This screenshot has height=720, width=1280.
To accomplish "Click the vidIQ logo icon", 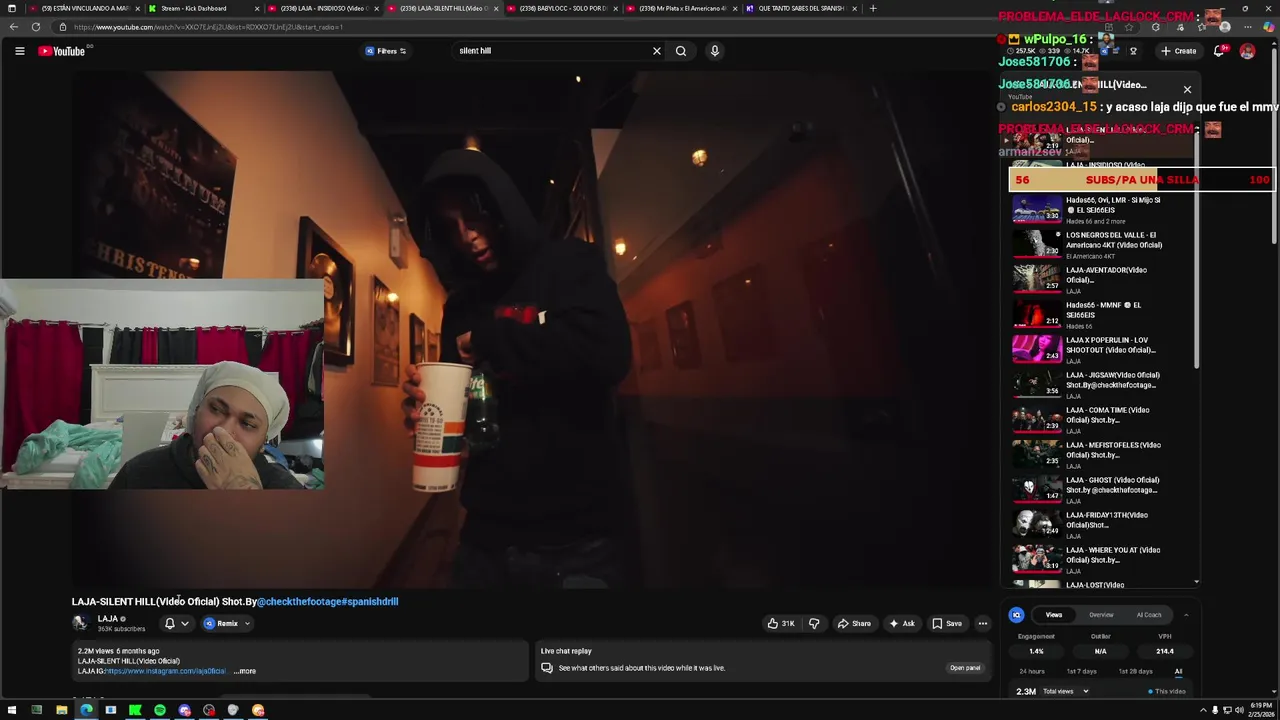I will (x=1016, y=615).
